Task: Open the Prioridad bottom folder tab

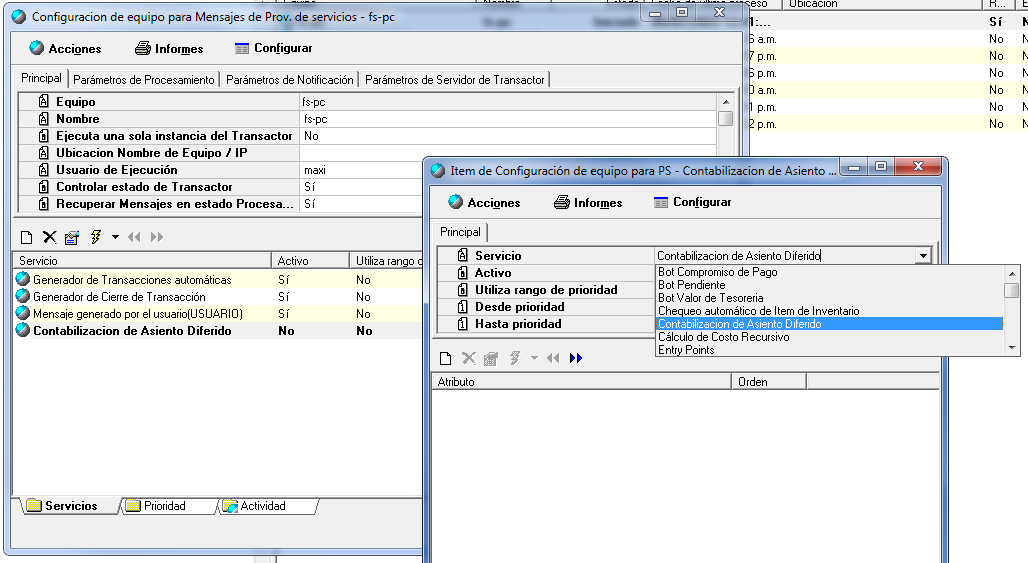Action: click(164, 506)
